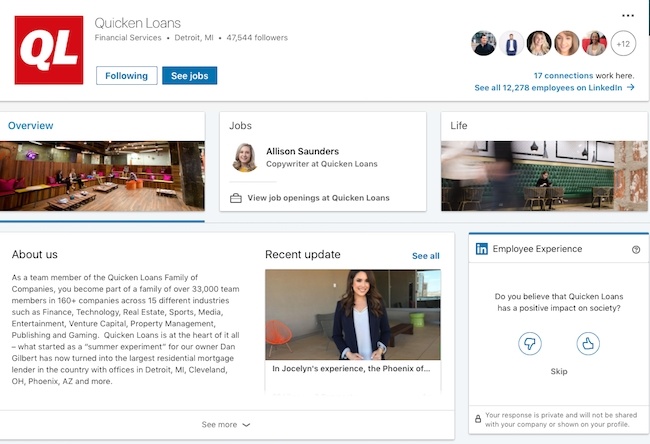This screenshot has height=444, width=650.
Task: Click the briefcase icon beside job openings
Action: point(236,198)
